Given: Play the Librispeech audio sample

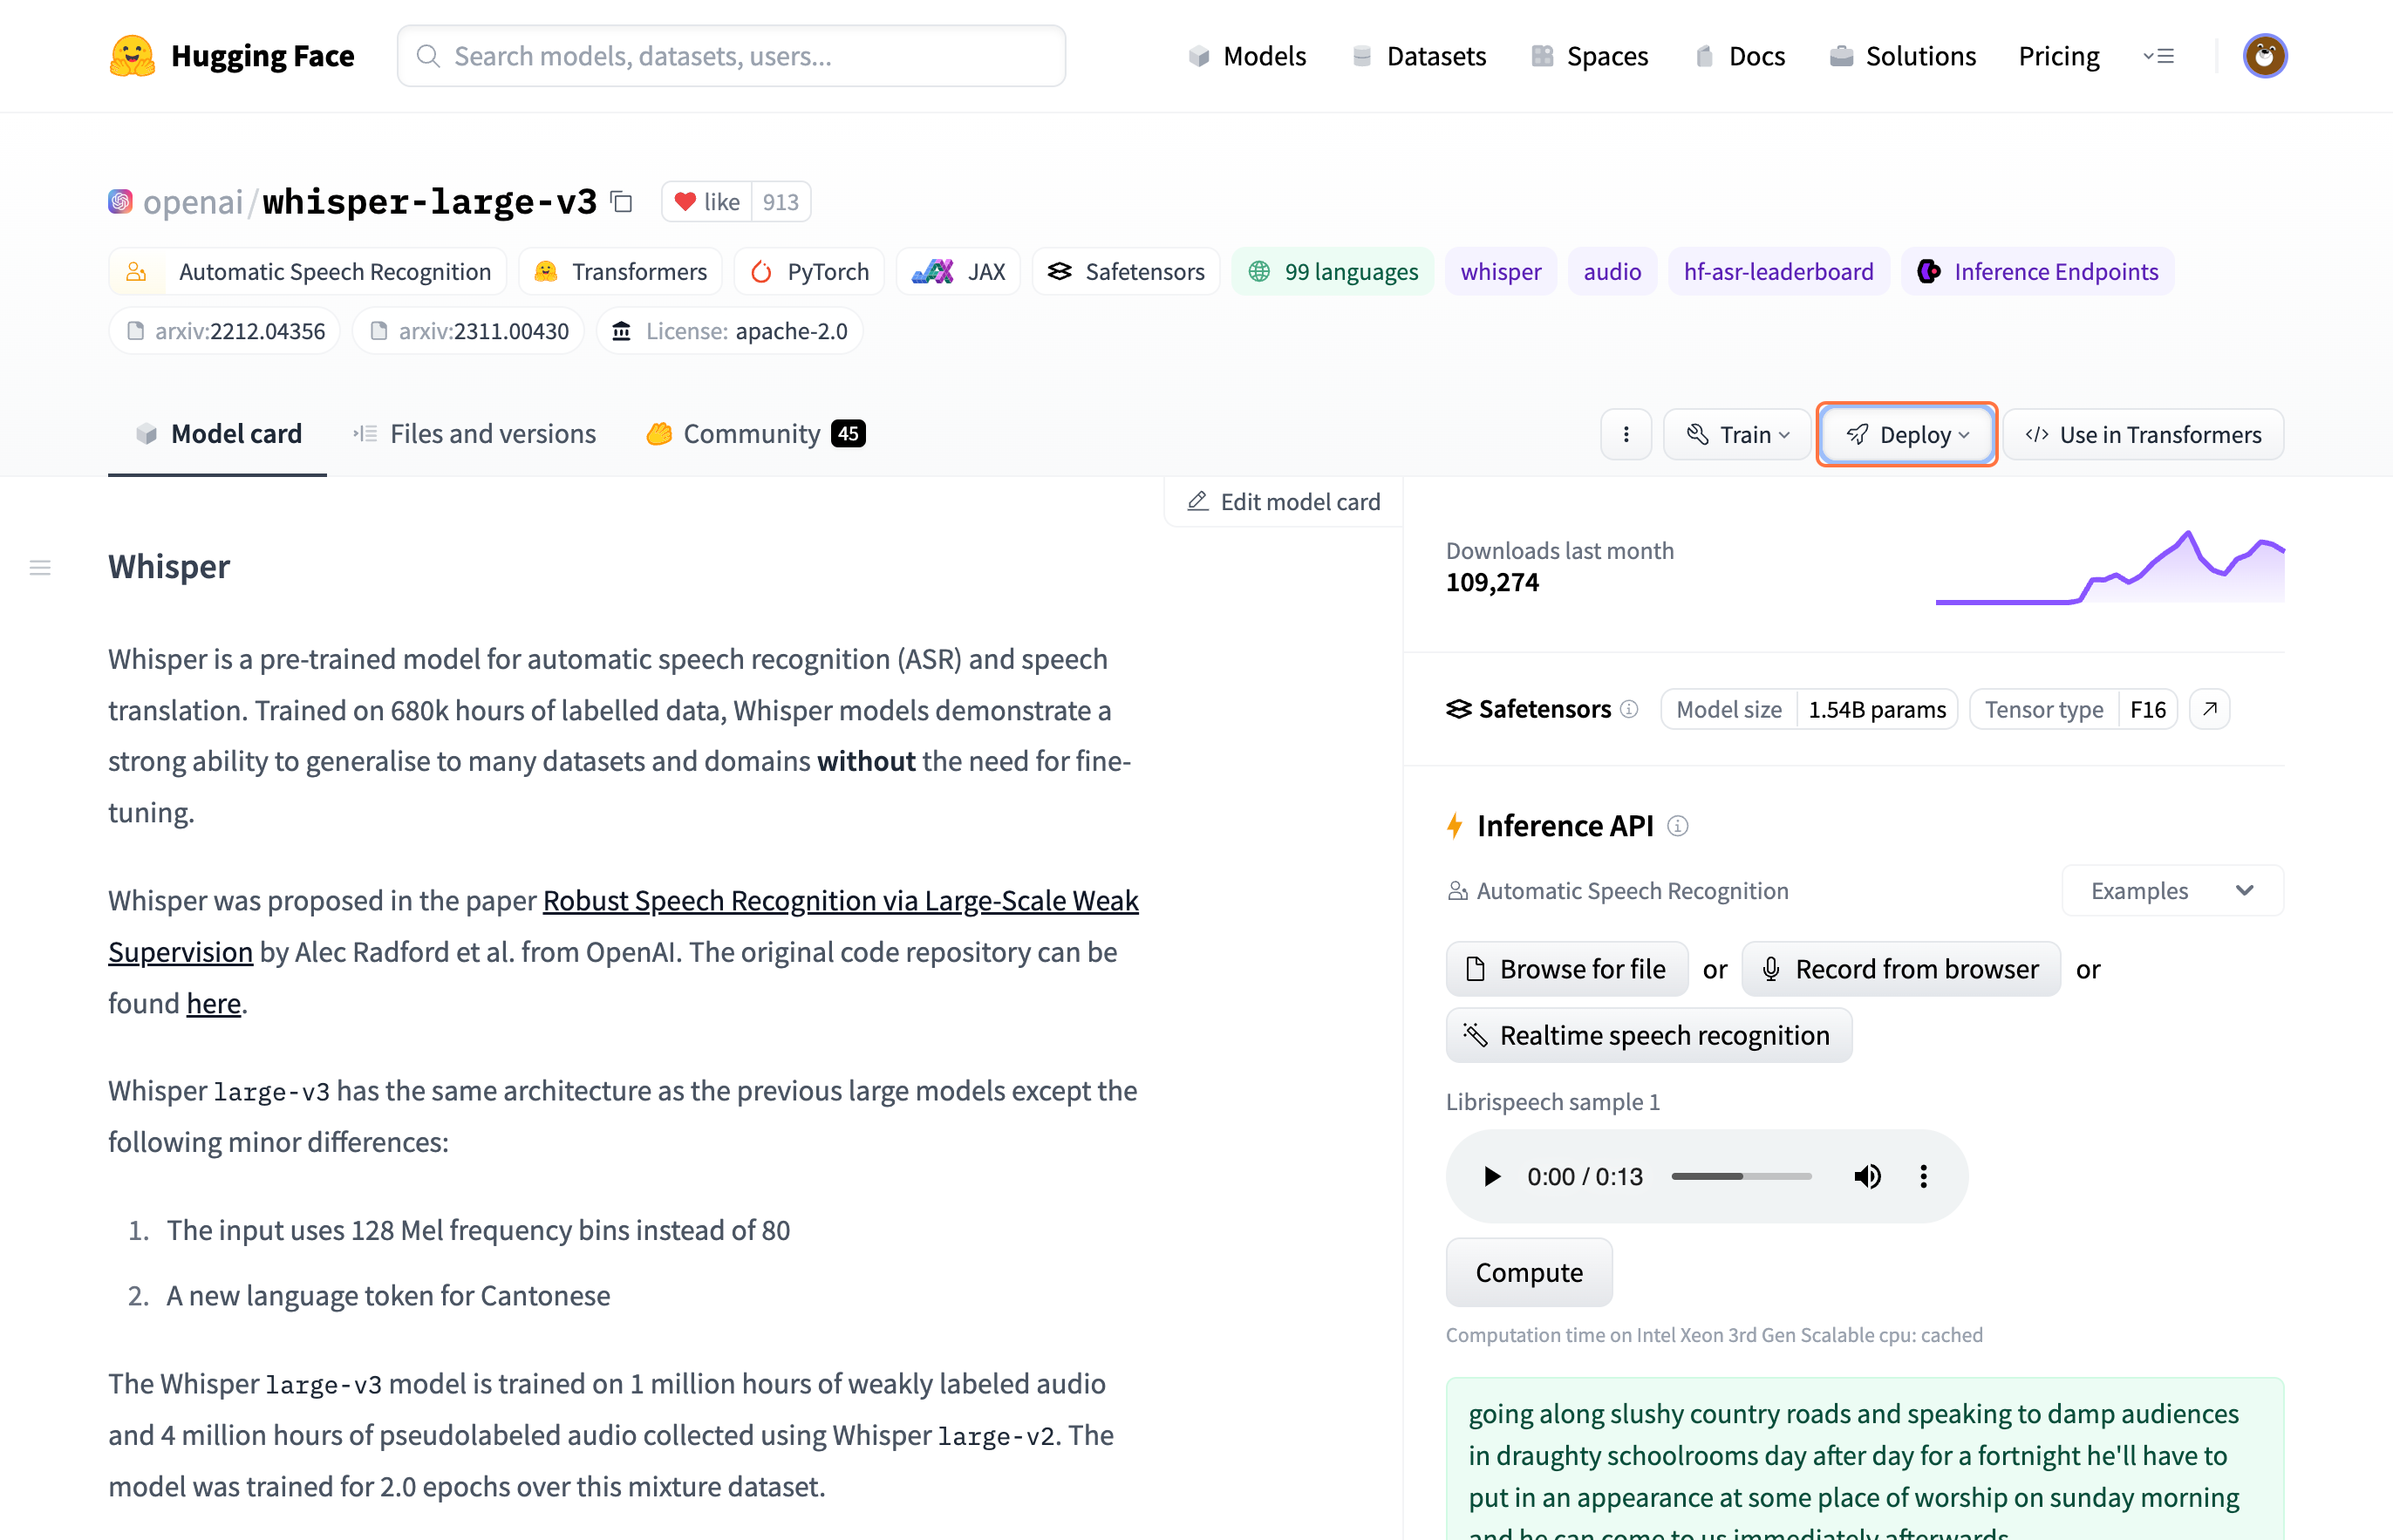Looking at the screenshot, I should 1491,1176.
